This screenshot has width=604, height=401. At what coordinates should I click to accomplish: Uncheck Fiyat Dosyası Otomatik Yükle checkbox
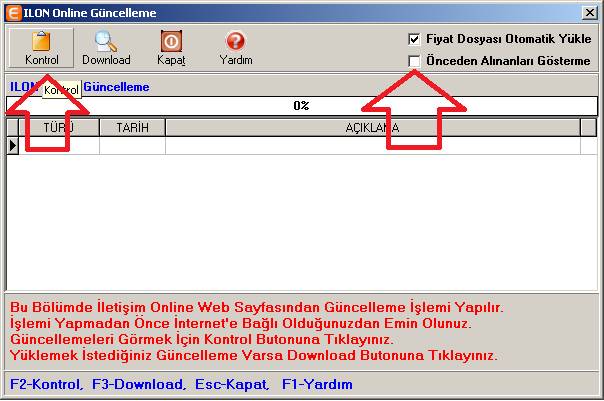click(x=414, y=39)
